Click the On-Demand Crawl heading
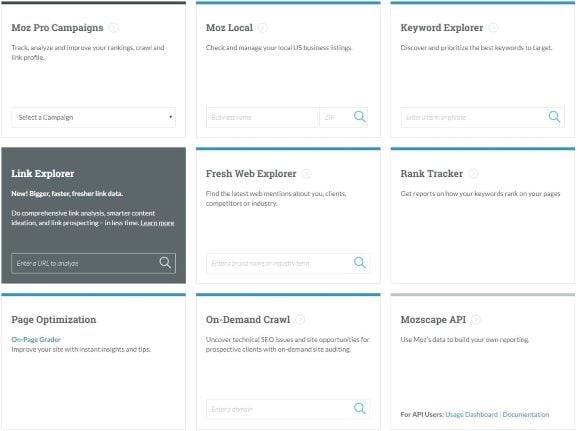Viewport: 578px width, 431px height. (x=248, y=320)
